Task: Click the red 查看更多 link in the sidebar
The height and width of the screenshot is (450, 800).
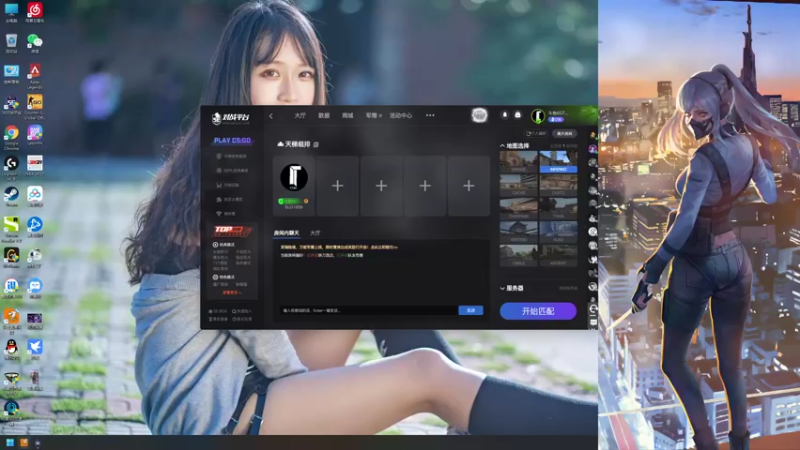Action: coord(232,292)
